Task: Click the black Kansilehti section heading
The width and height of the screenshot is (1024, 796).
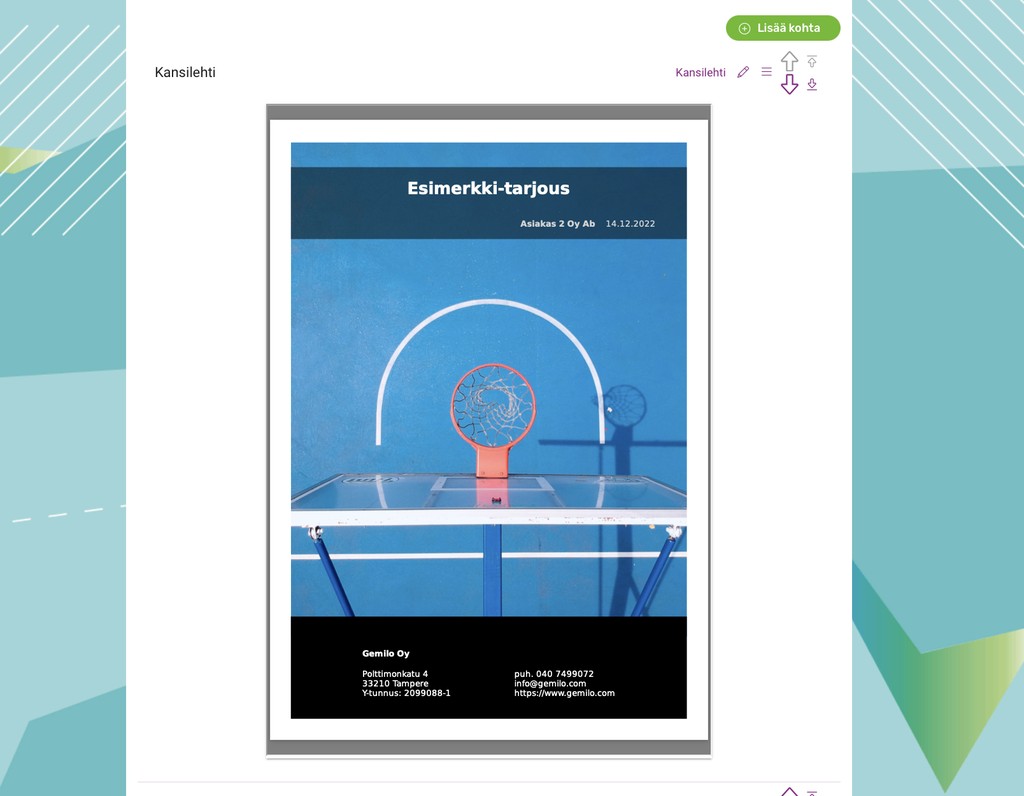Action: click(185, 72)
